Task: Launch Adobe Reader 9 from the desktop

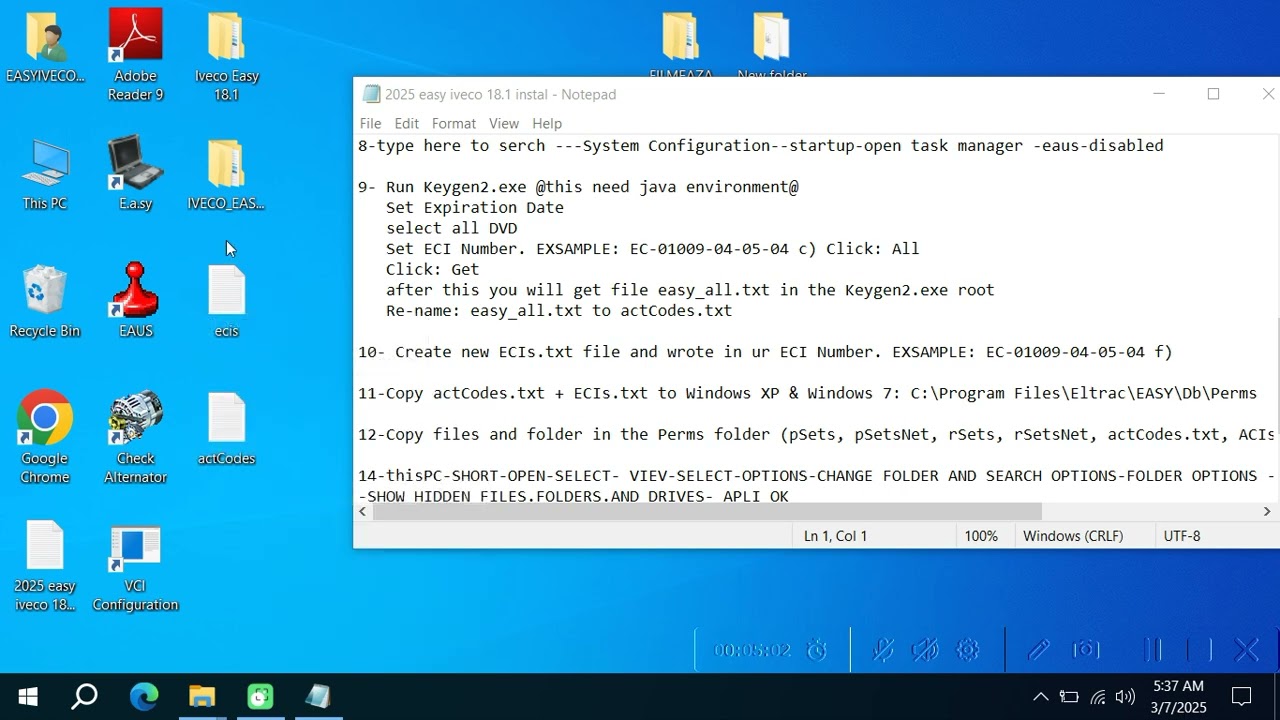Action: pos(136,54)
